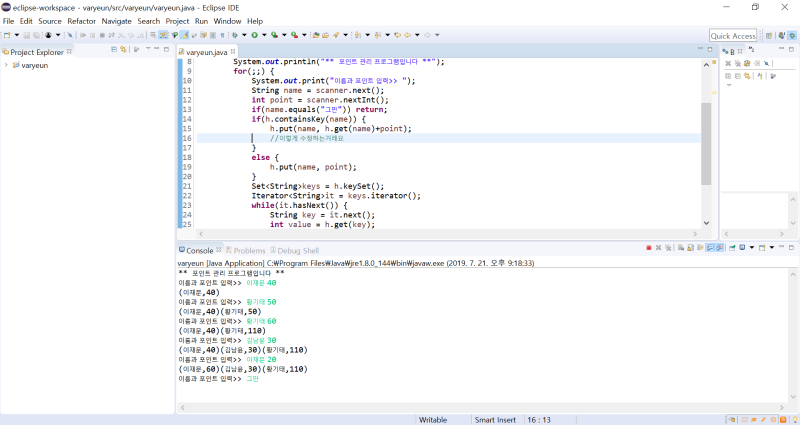Screen dimensions: 800x425
Task: Toggle Link with Editor in Project Explorer
Action: 123,49
